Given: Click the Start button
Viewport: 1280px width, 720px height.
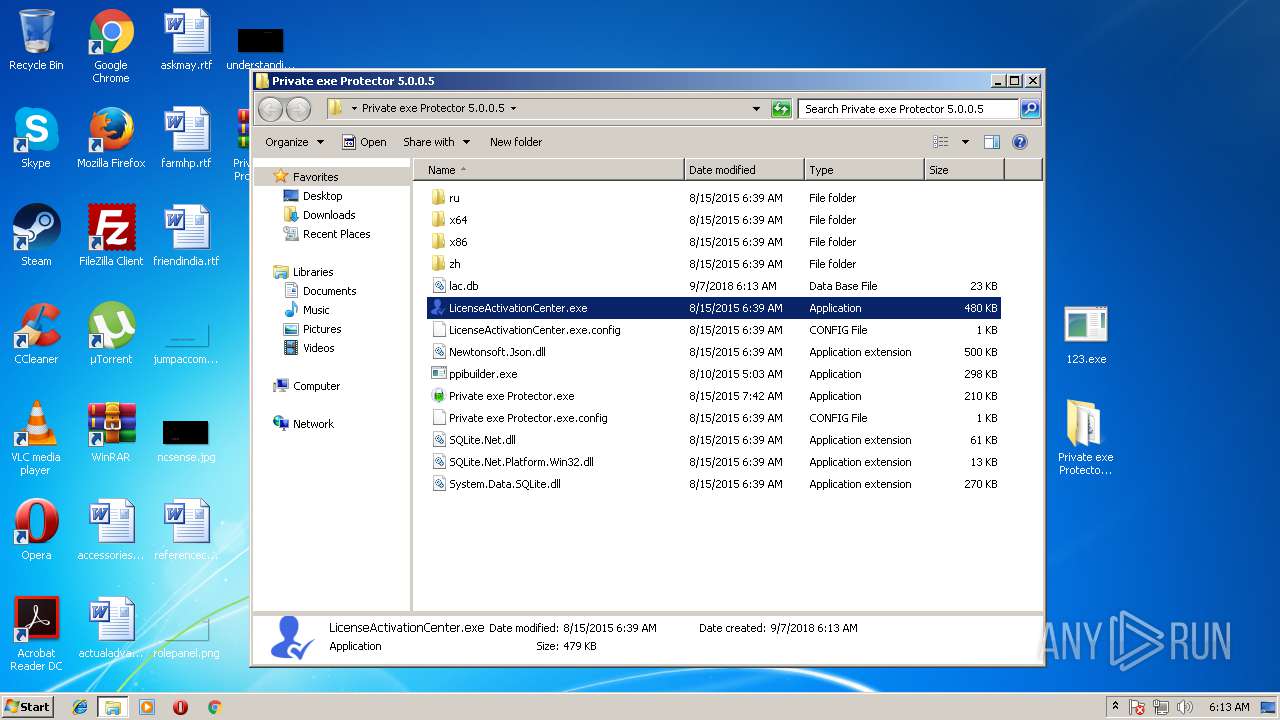Looking at the screenshot, I should point(27,706).
